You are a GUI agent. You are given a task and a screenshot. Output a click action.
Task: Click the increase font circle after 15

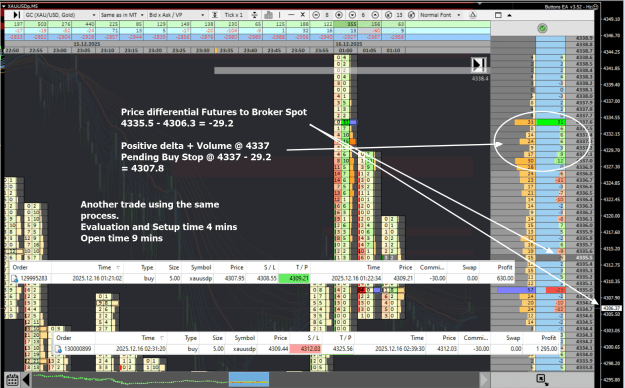[411, 15]
